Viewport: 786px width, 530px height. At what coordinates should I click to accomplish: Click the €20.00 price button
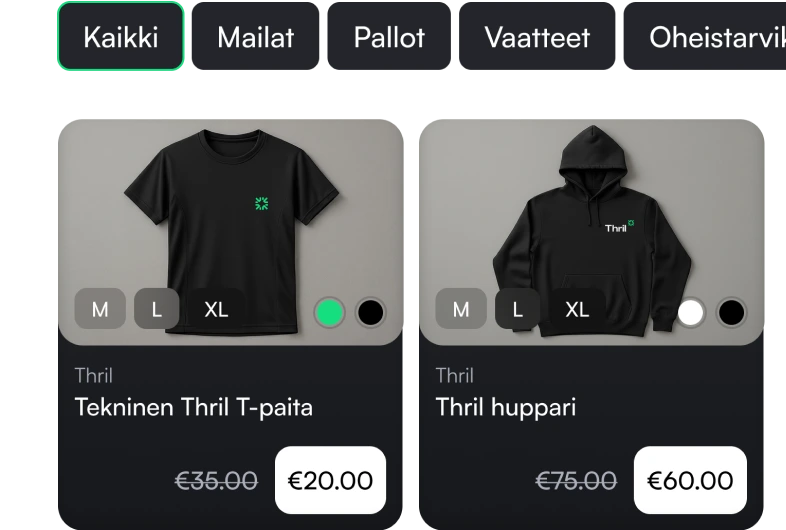[330, 480]
